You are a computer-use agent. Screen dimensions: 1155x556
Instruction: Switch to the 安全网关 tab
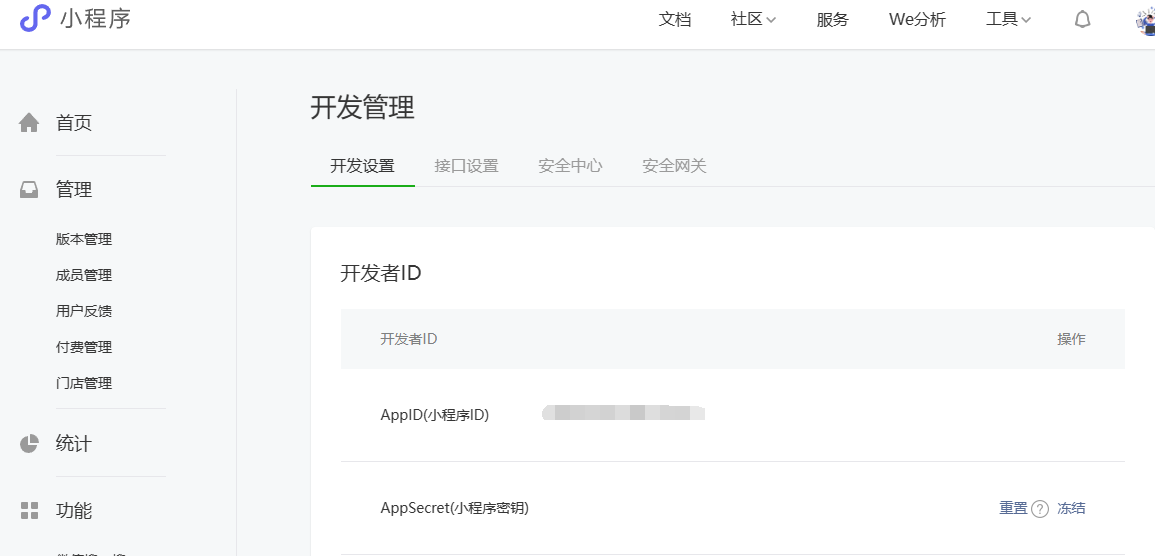[x=674, y=166]
